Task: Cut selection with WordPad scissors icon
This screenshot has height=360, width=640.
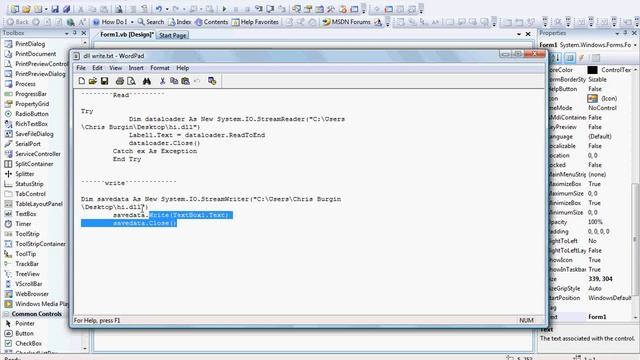Action: [162, 81]
